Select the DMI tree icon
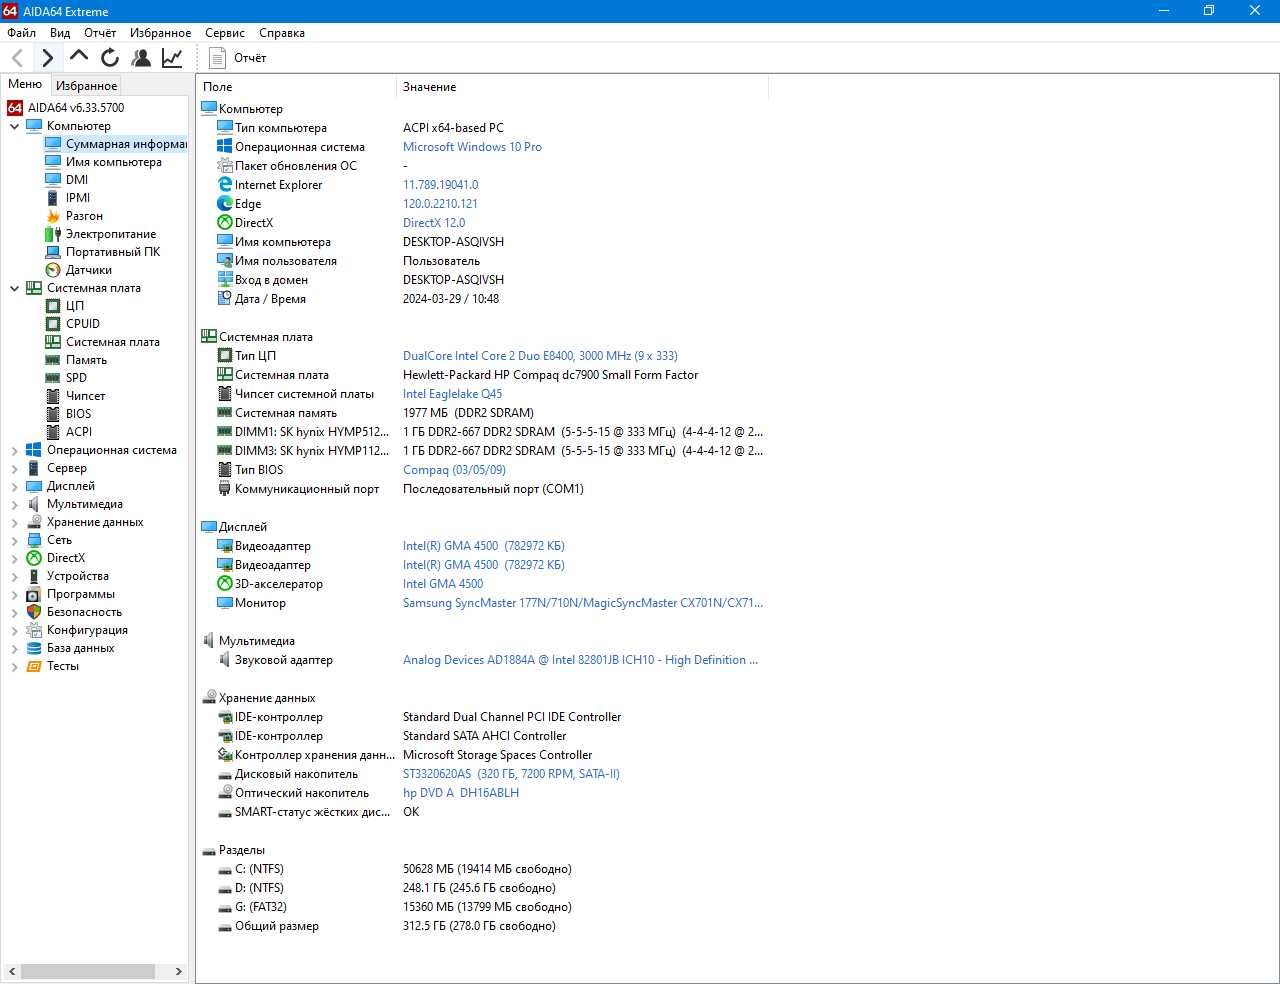This screenshot has height=984, width=1280. 53,180
